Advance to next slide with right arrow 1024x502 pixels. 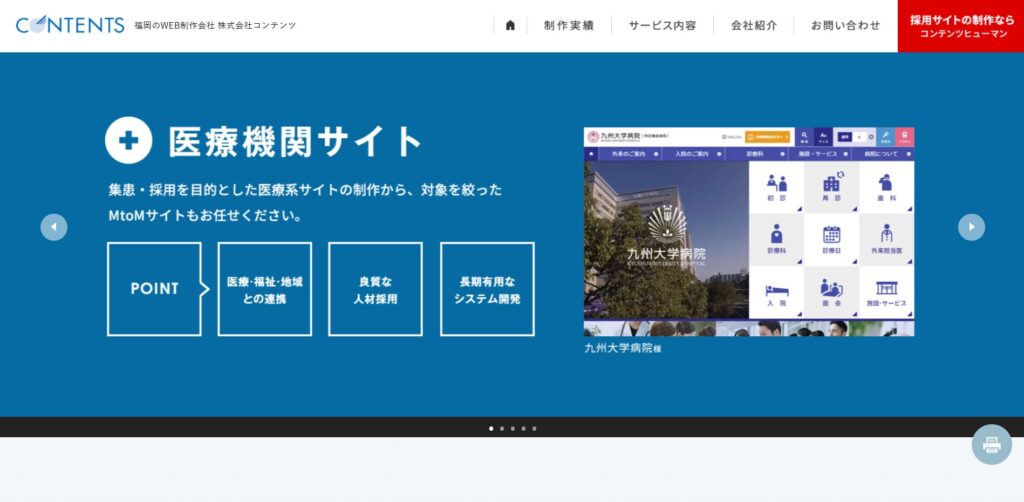click(971, 227)
